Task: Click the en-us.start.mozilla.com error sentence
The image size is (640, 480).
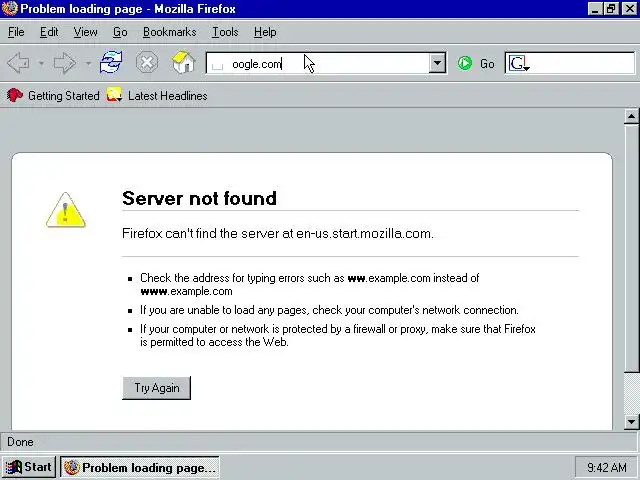Action: 278,233
